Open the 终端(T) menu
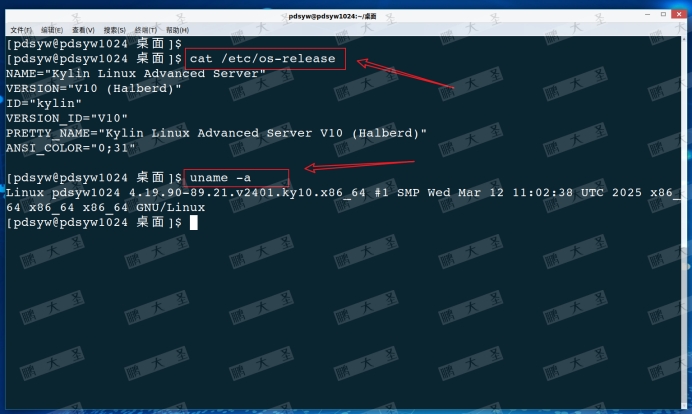 pyautogui.click(x=146, y=30)
